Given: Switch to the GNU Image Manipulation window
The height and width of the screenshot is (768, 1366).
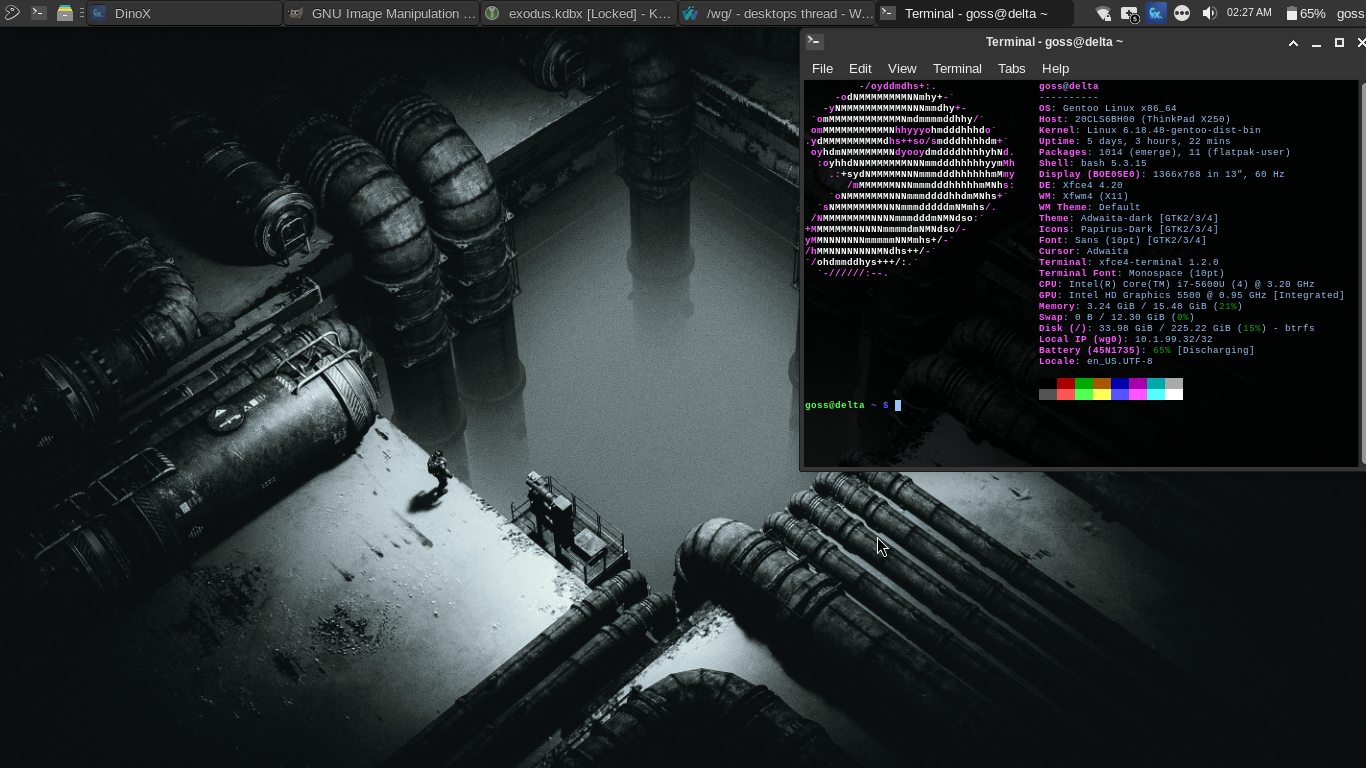Looking at the screenshot, I should [381, 13].
